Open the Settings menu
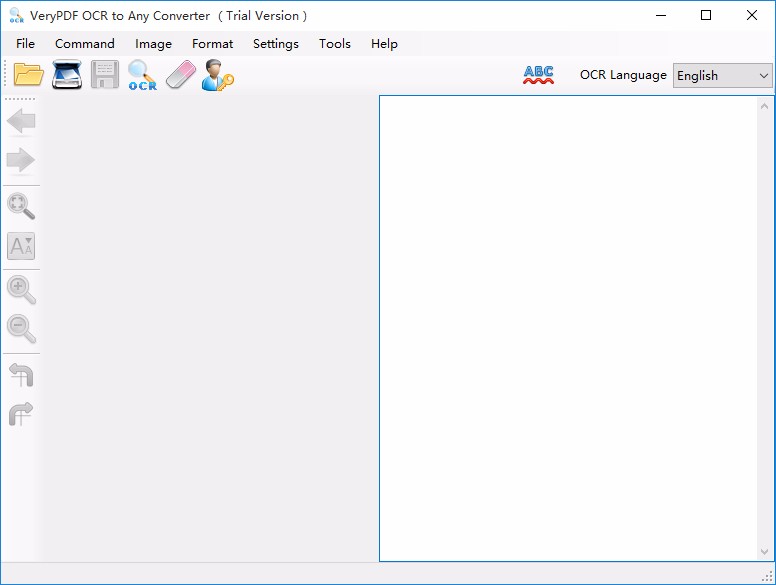This screenshot has height=585, width=776. (x=276, y=44)
